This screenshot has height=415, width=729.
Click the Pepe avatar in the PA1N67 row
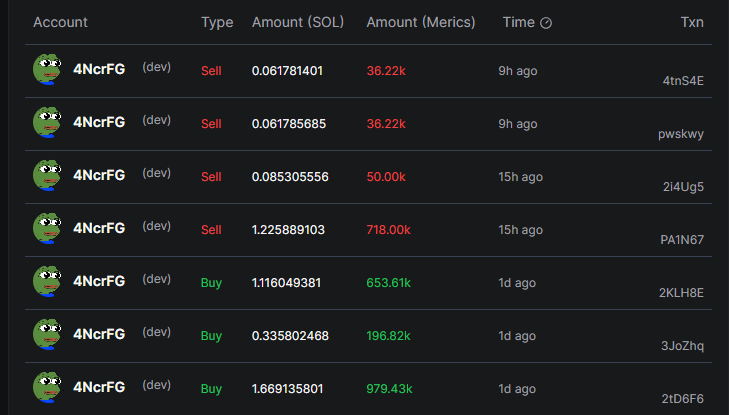click(47, 228)
